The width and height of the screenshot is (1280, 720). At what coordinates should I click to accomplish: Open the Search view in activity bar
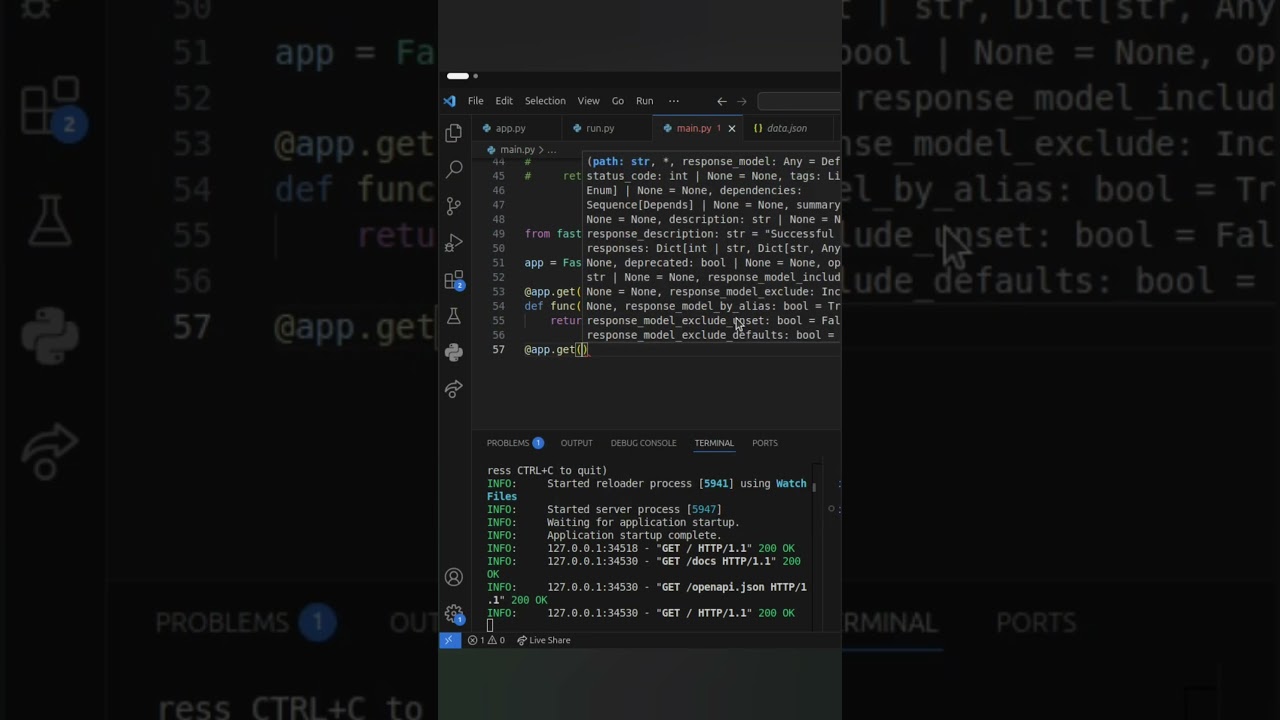[x=454, y=169]
